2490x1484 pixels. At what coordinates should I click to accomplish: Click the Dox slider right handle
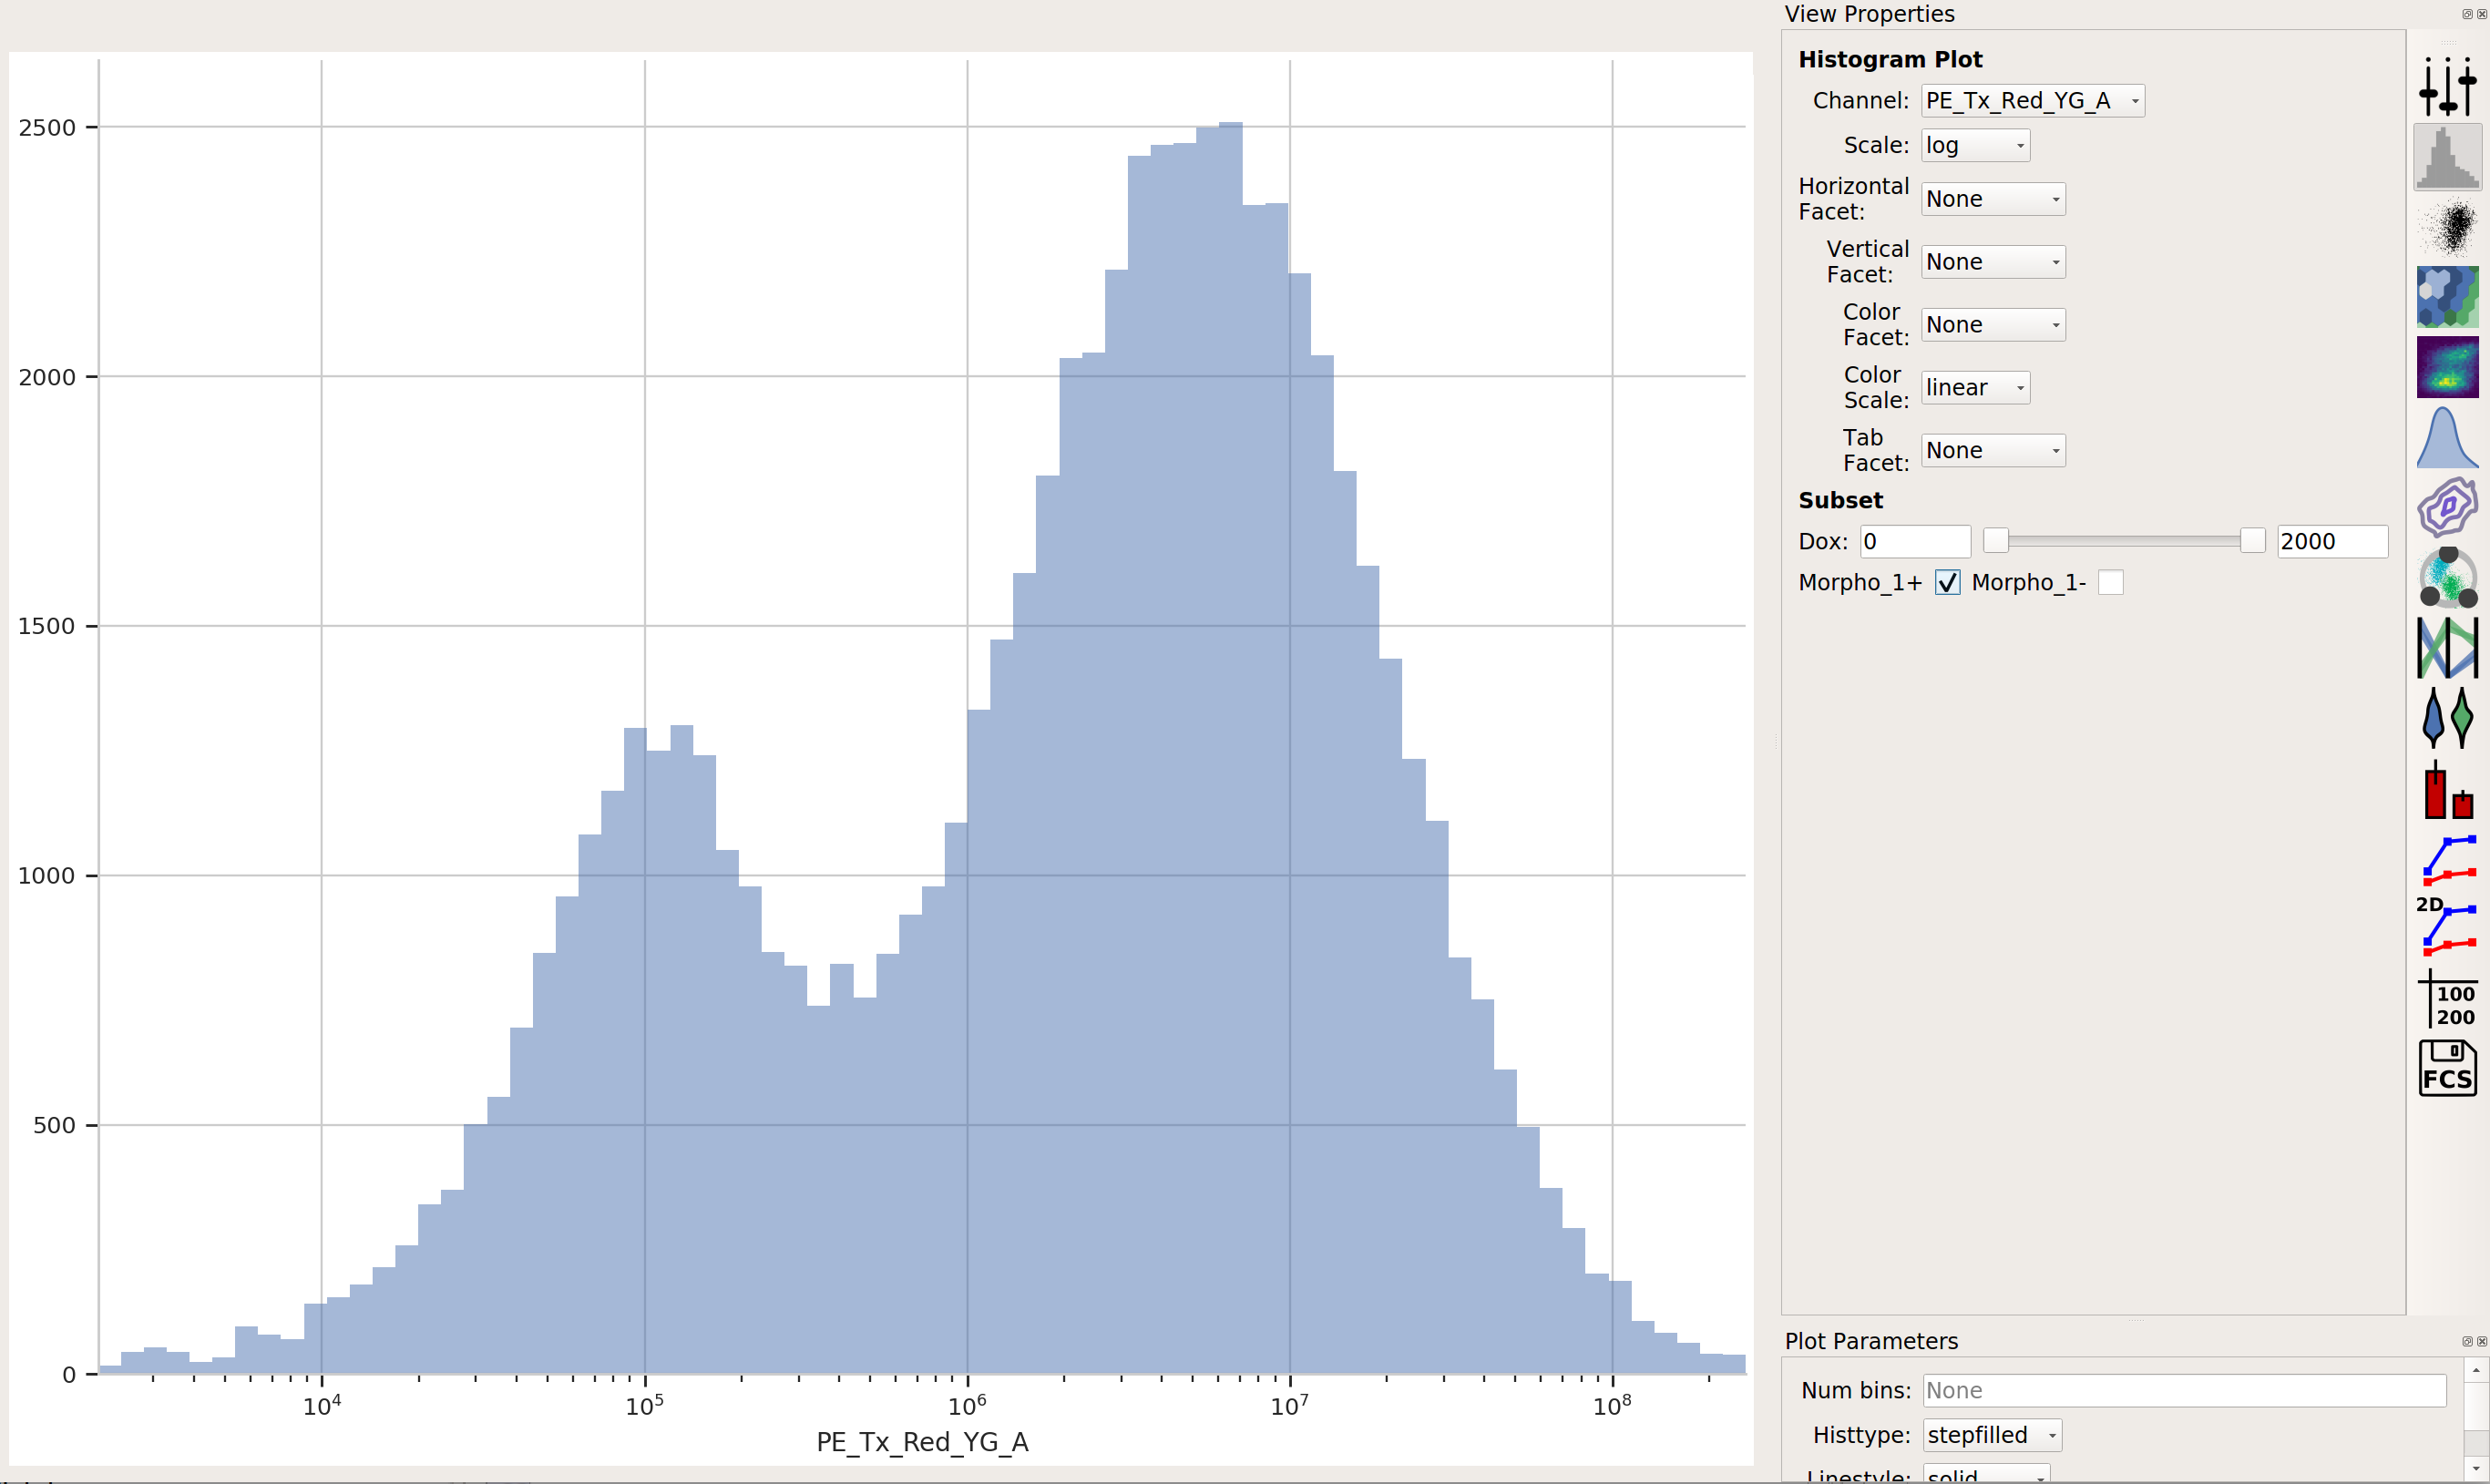(2252, 541)
